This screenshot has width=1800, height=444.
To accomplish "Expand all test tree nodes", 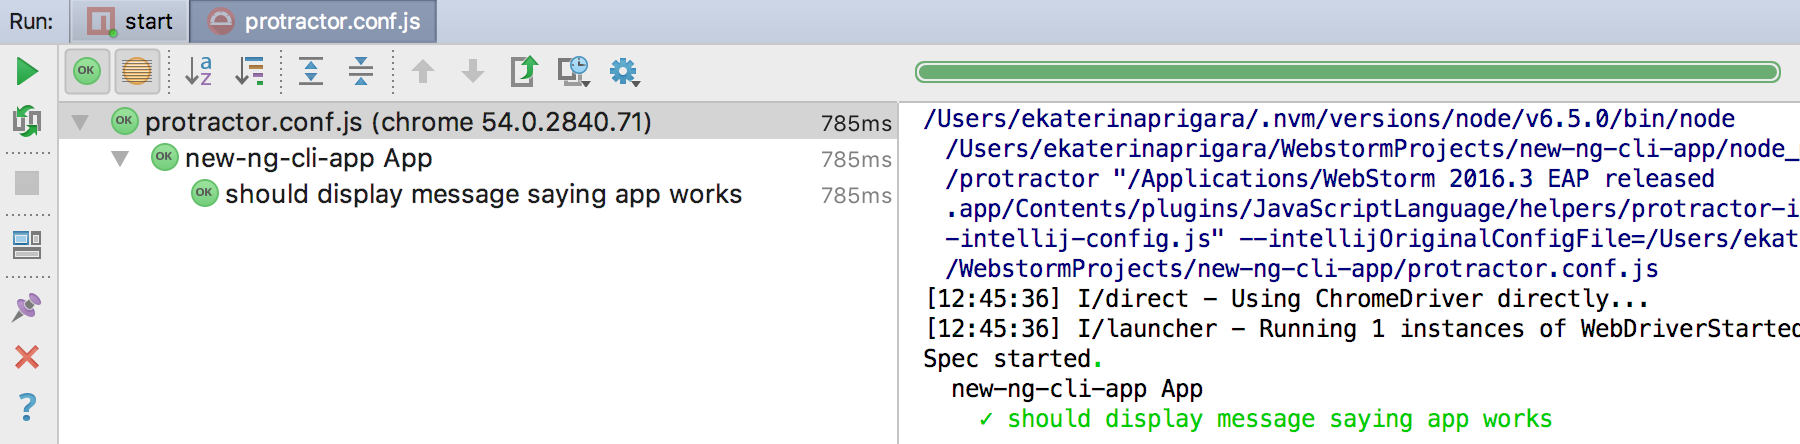I will pyautogui.click(x=311, y=71).
